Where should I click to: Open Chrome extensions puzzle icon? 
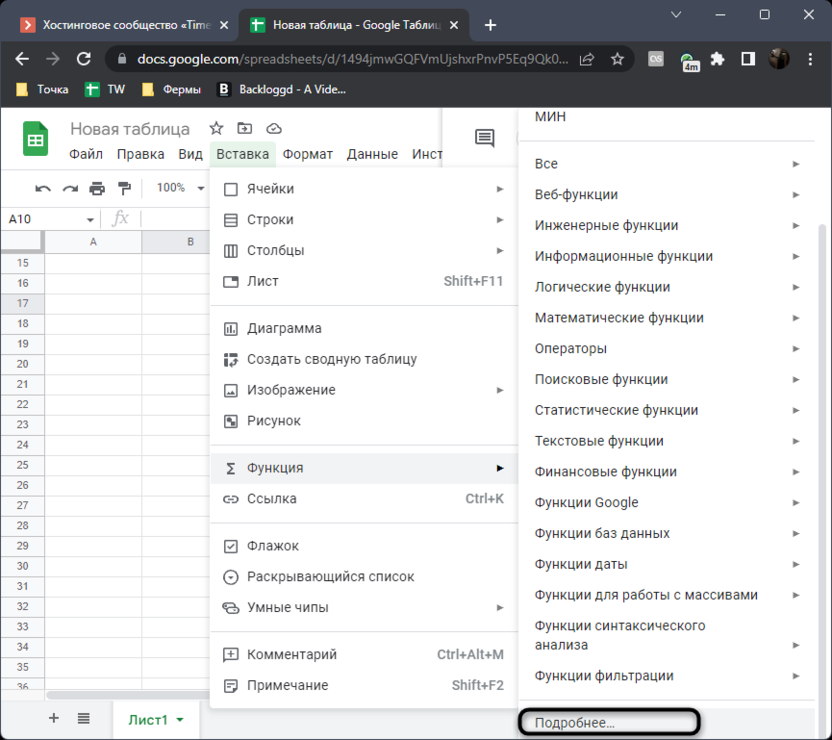717,59
